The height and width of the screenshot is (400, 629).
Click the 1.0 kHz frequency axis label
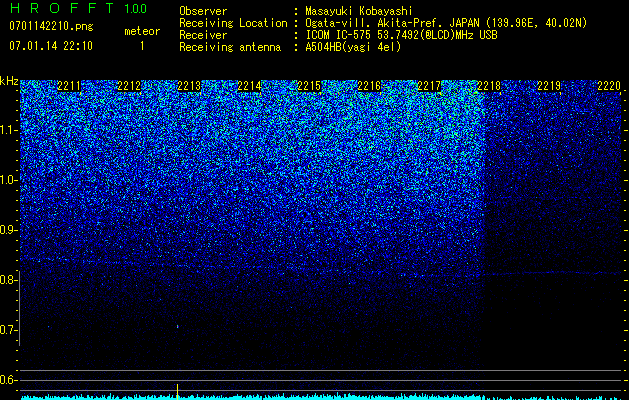click(x=8, y=180)
